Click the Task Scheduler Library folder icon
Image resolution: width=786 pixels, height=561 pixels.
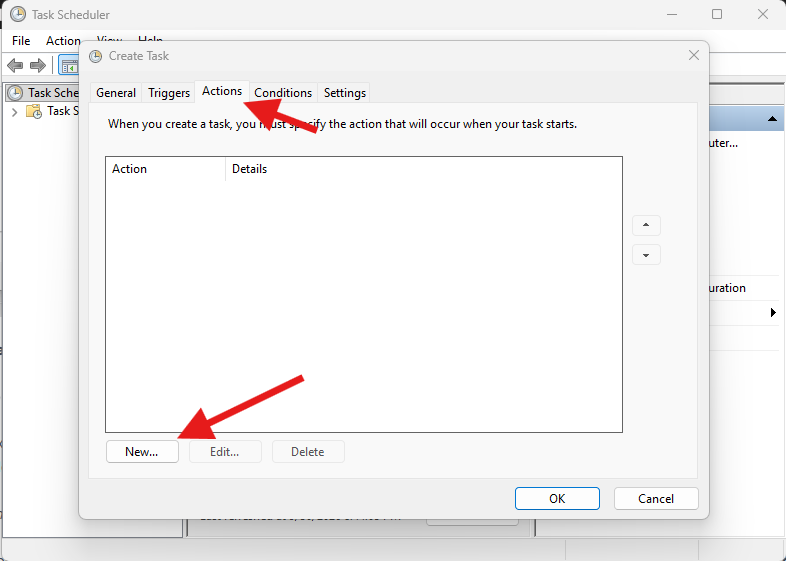(x=34, y=111)
